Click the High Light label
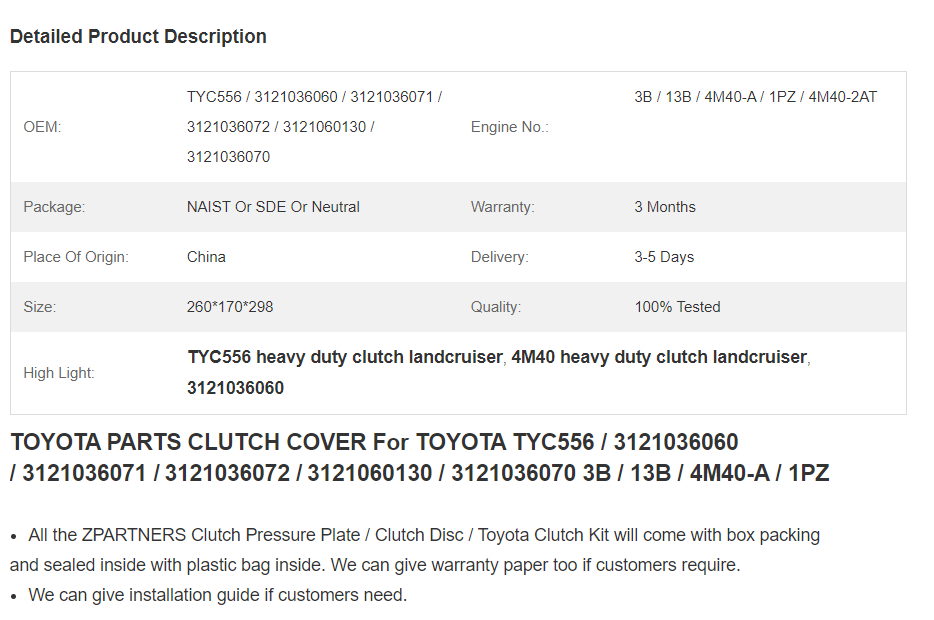934x620 pixels. pyautogui.click(x=59, y=373)
